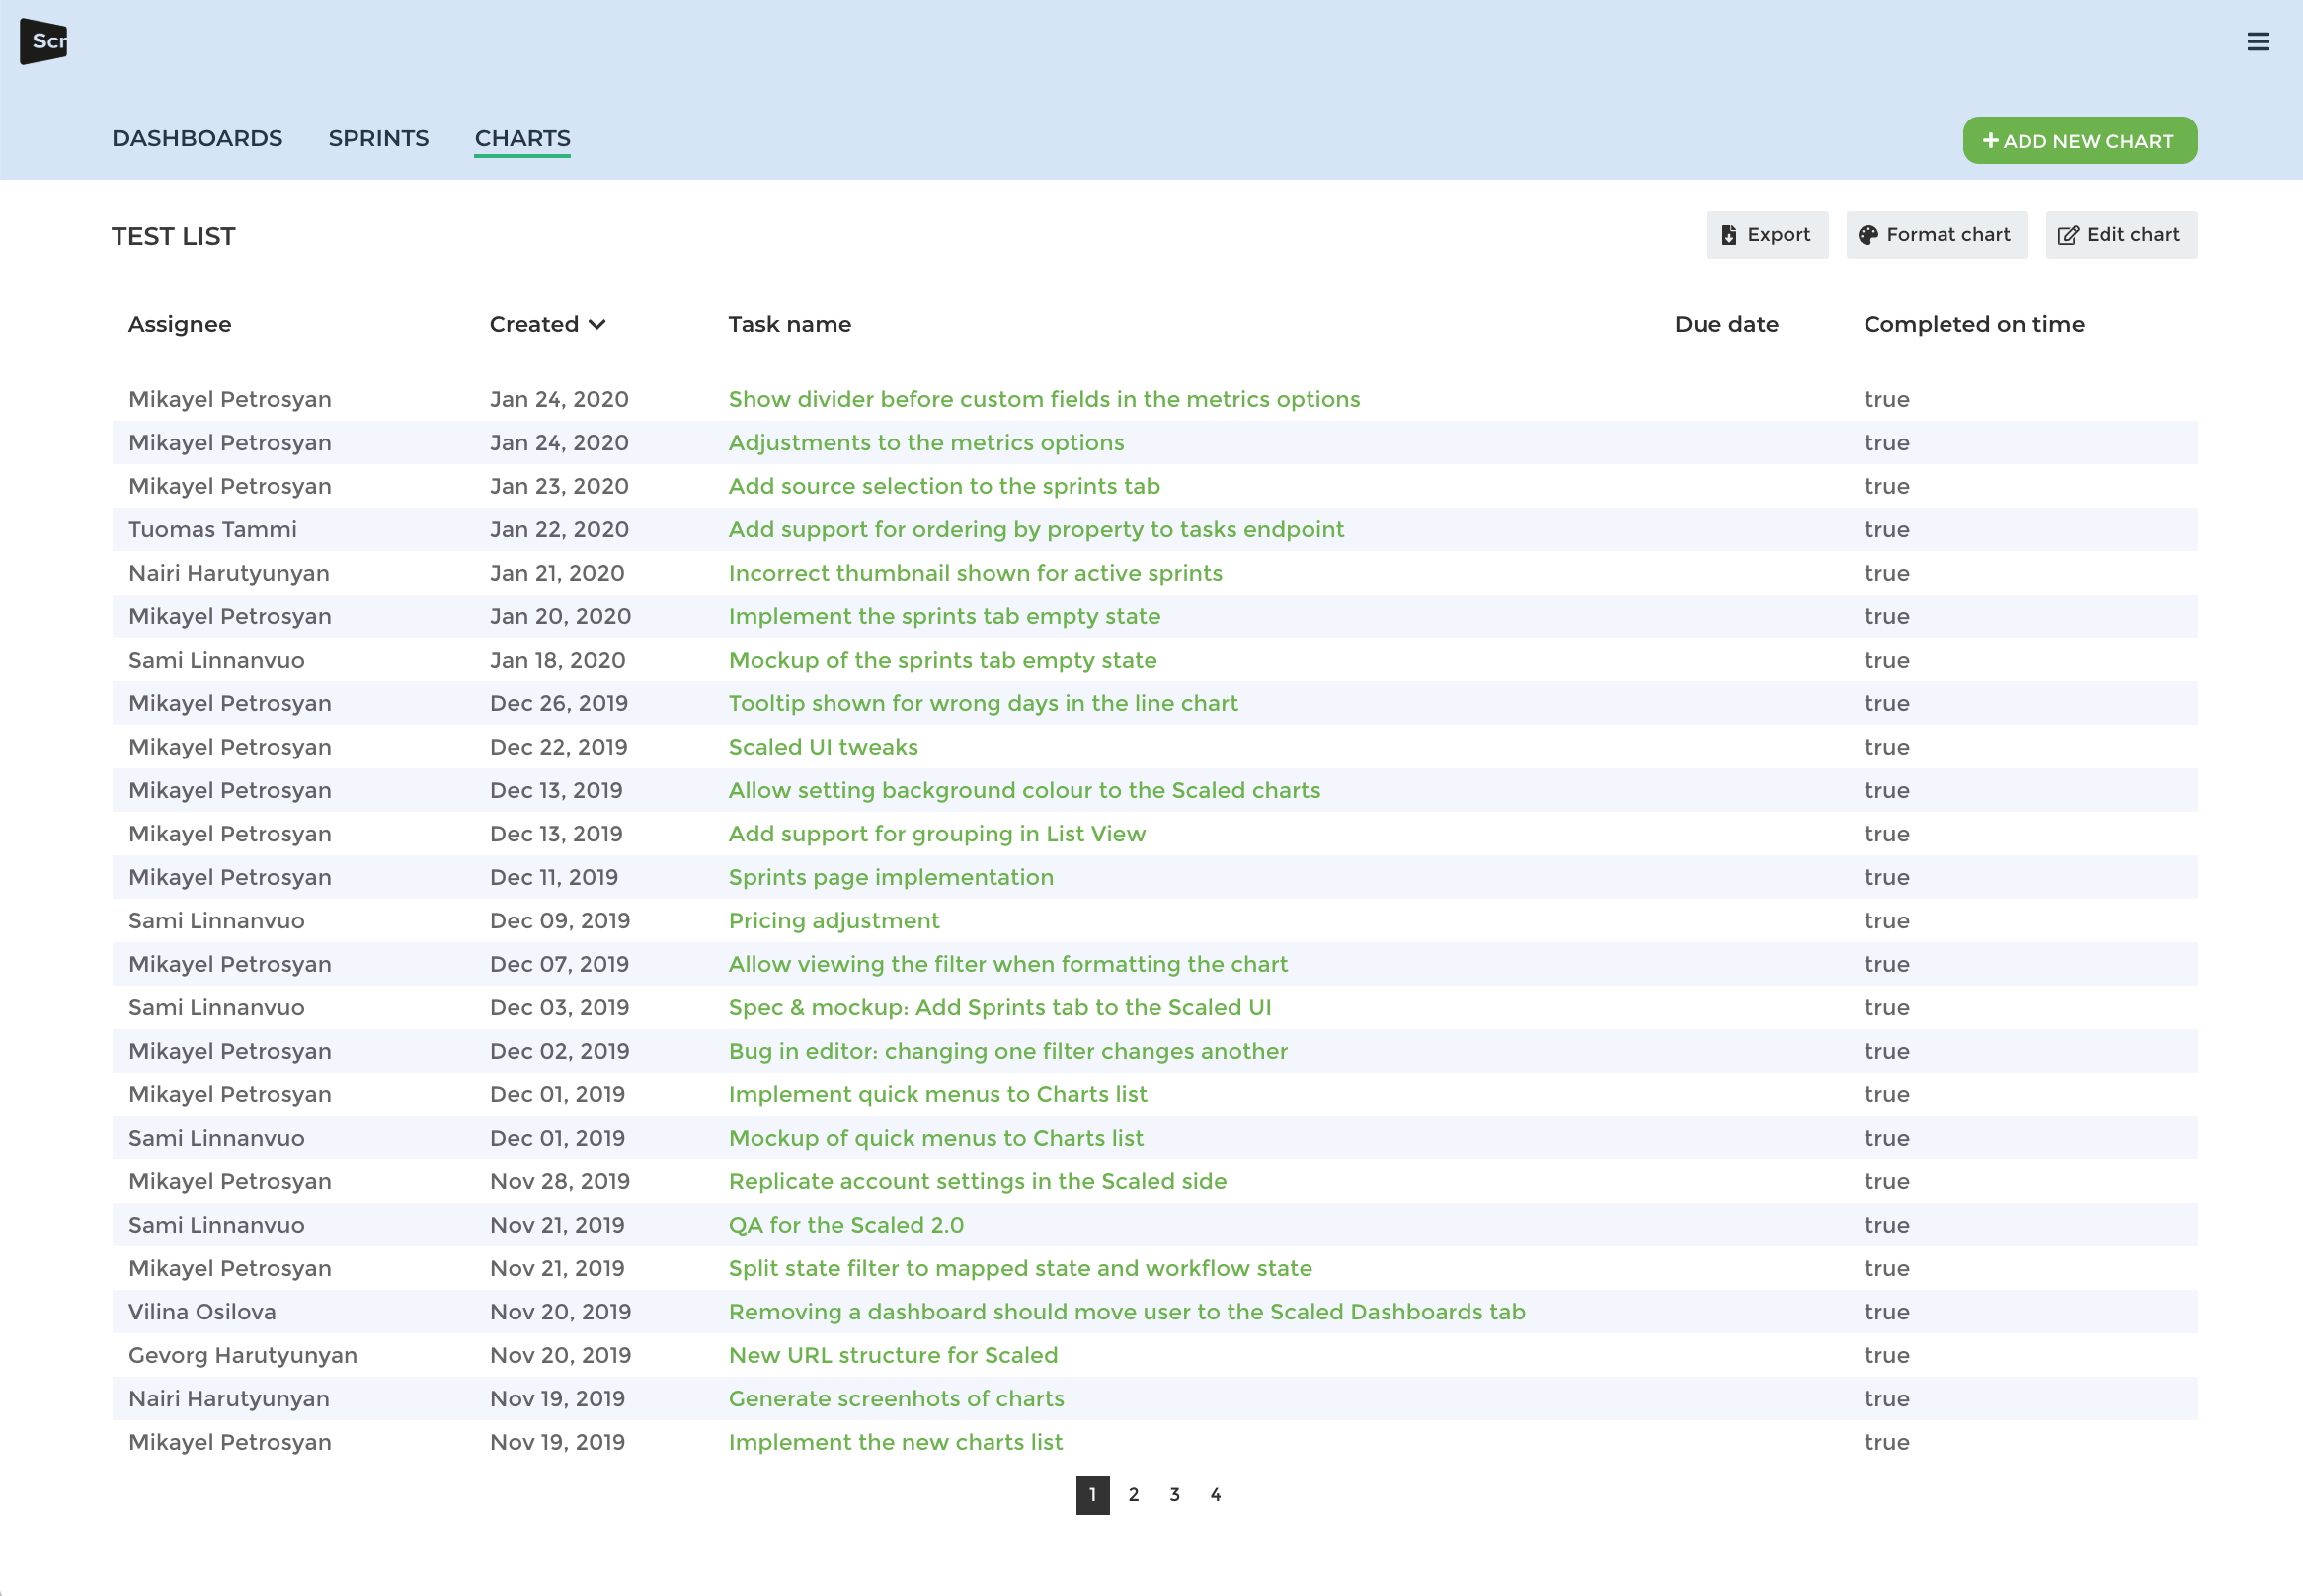Click the Screenful logo icon
The width and height of the screenshot is (2303, 1596).
(x=44, y=42)
